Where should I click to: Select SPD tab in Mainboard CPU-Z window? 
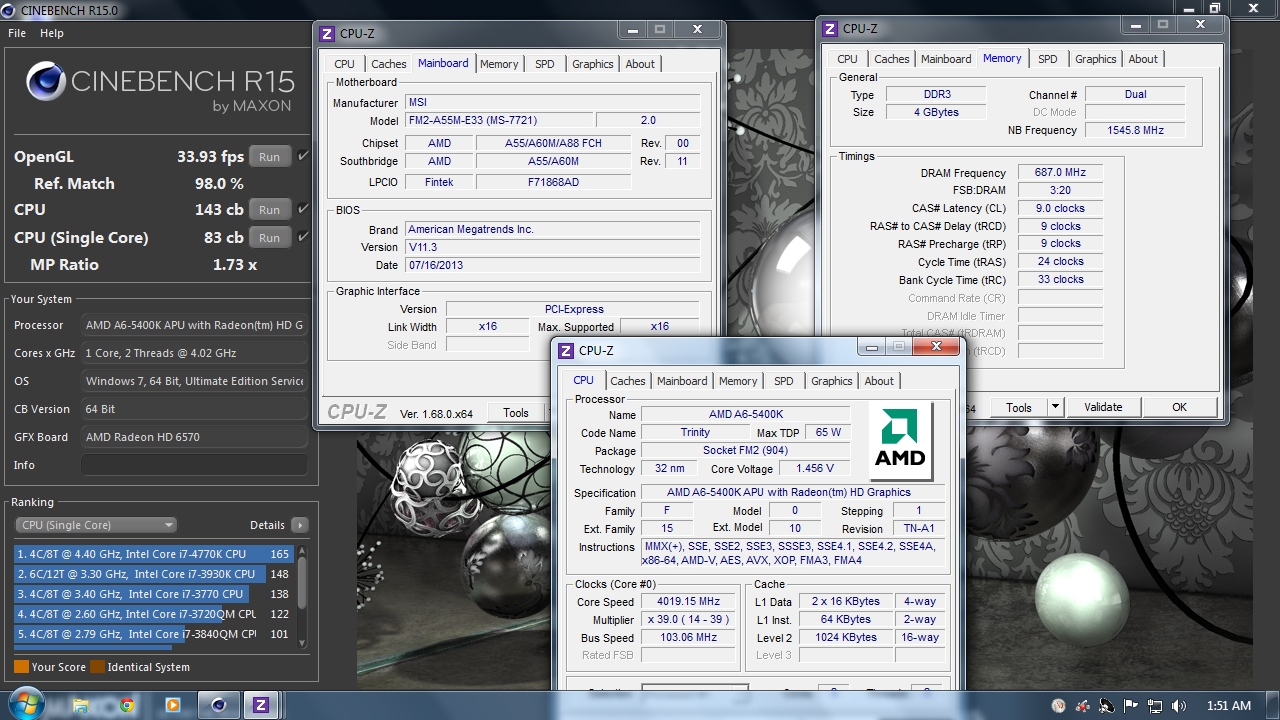545,64
